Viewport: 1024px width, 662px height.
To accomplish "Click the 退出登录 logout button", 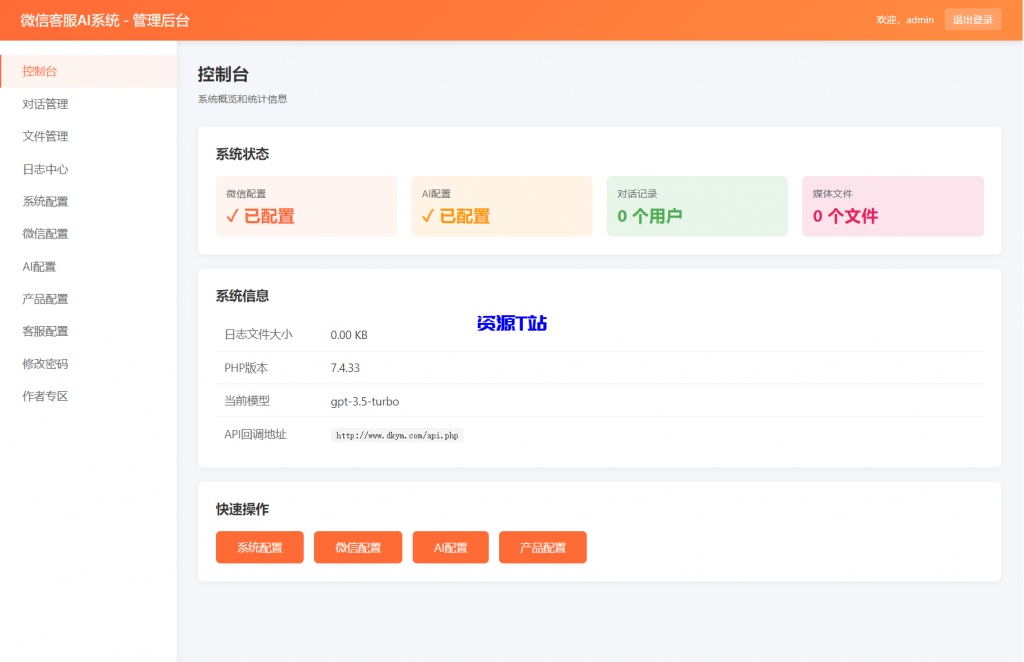I will (x=972, y=19).
